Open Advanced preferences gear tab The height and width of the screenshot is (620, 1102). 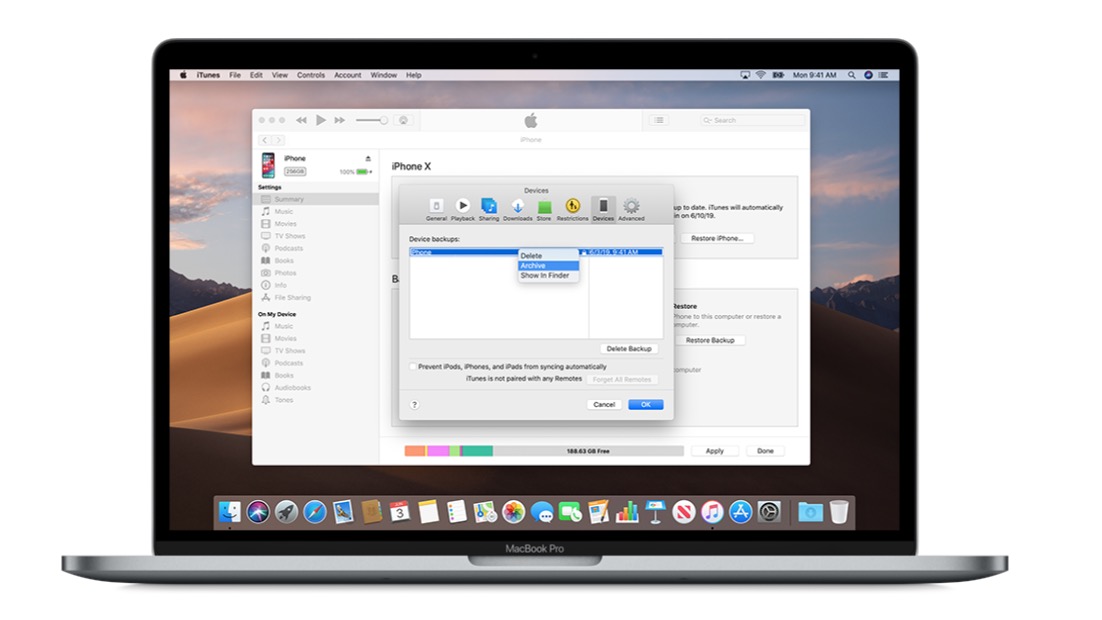point(631,209)
